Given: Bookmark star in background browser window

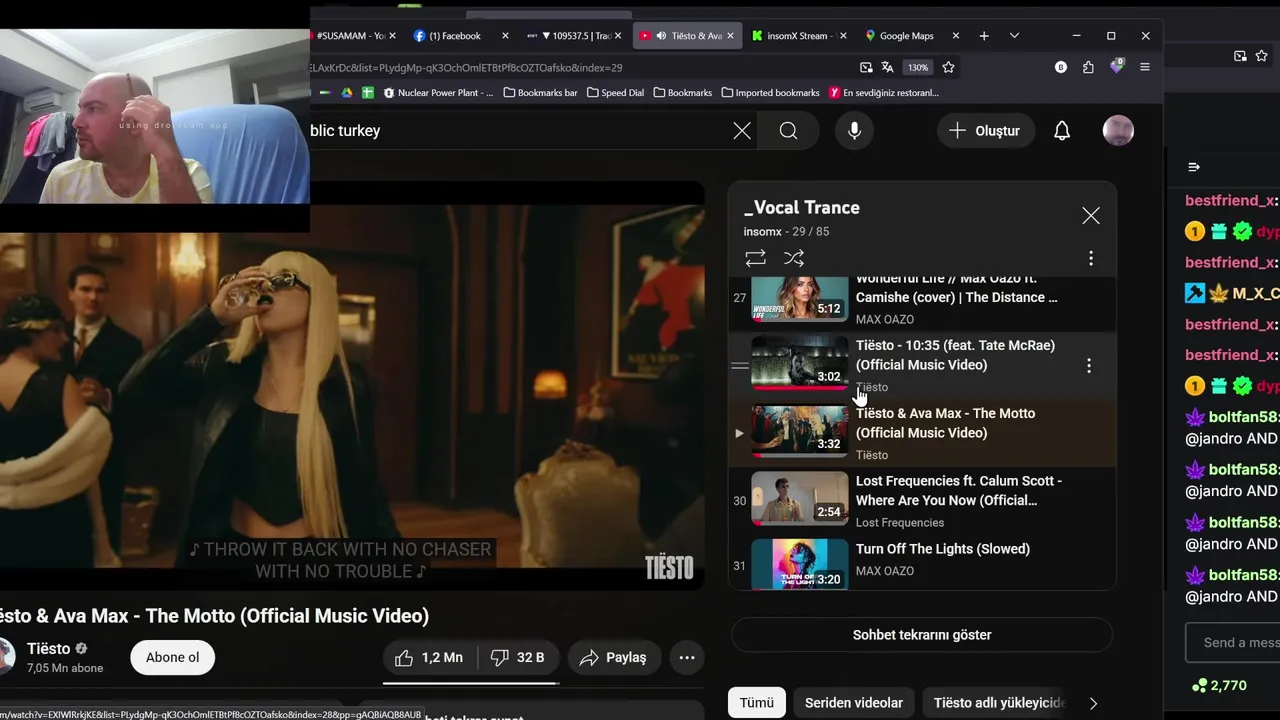Looking at the screenshot, I should click(x=1261, y=56).
